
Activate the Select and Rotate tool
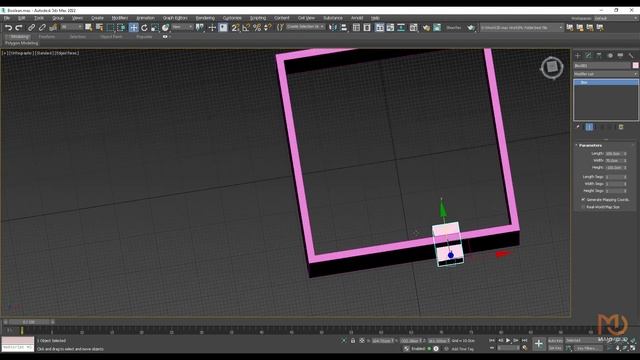[x=144, y=28]
